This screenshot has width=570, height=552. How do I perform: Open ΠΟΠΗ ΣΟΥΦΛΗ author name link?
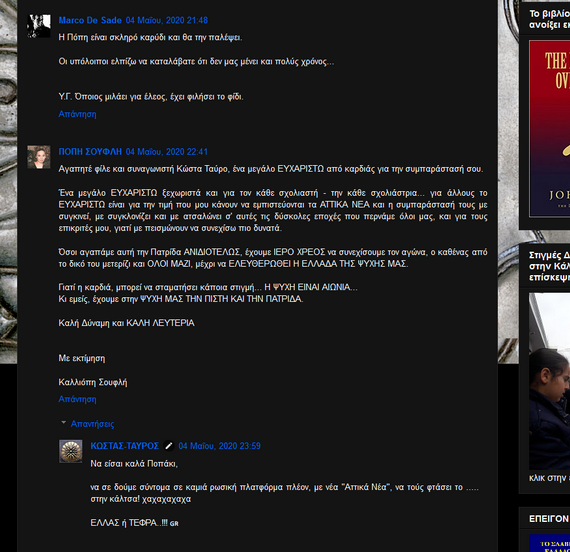pyautogui.click(x=90, y=152)
